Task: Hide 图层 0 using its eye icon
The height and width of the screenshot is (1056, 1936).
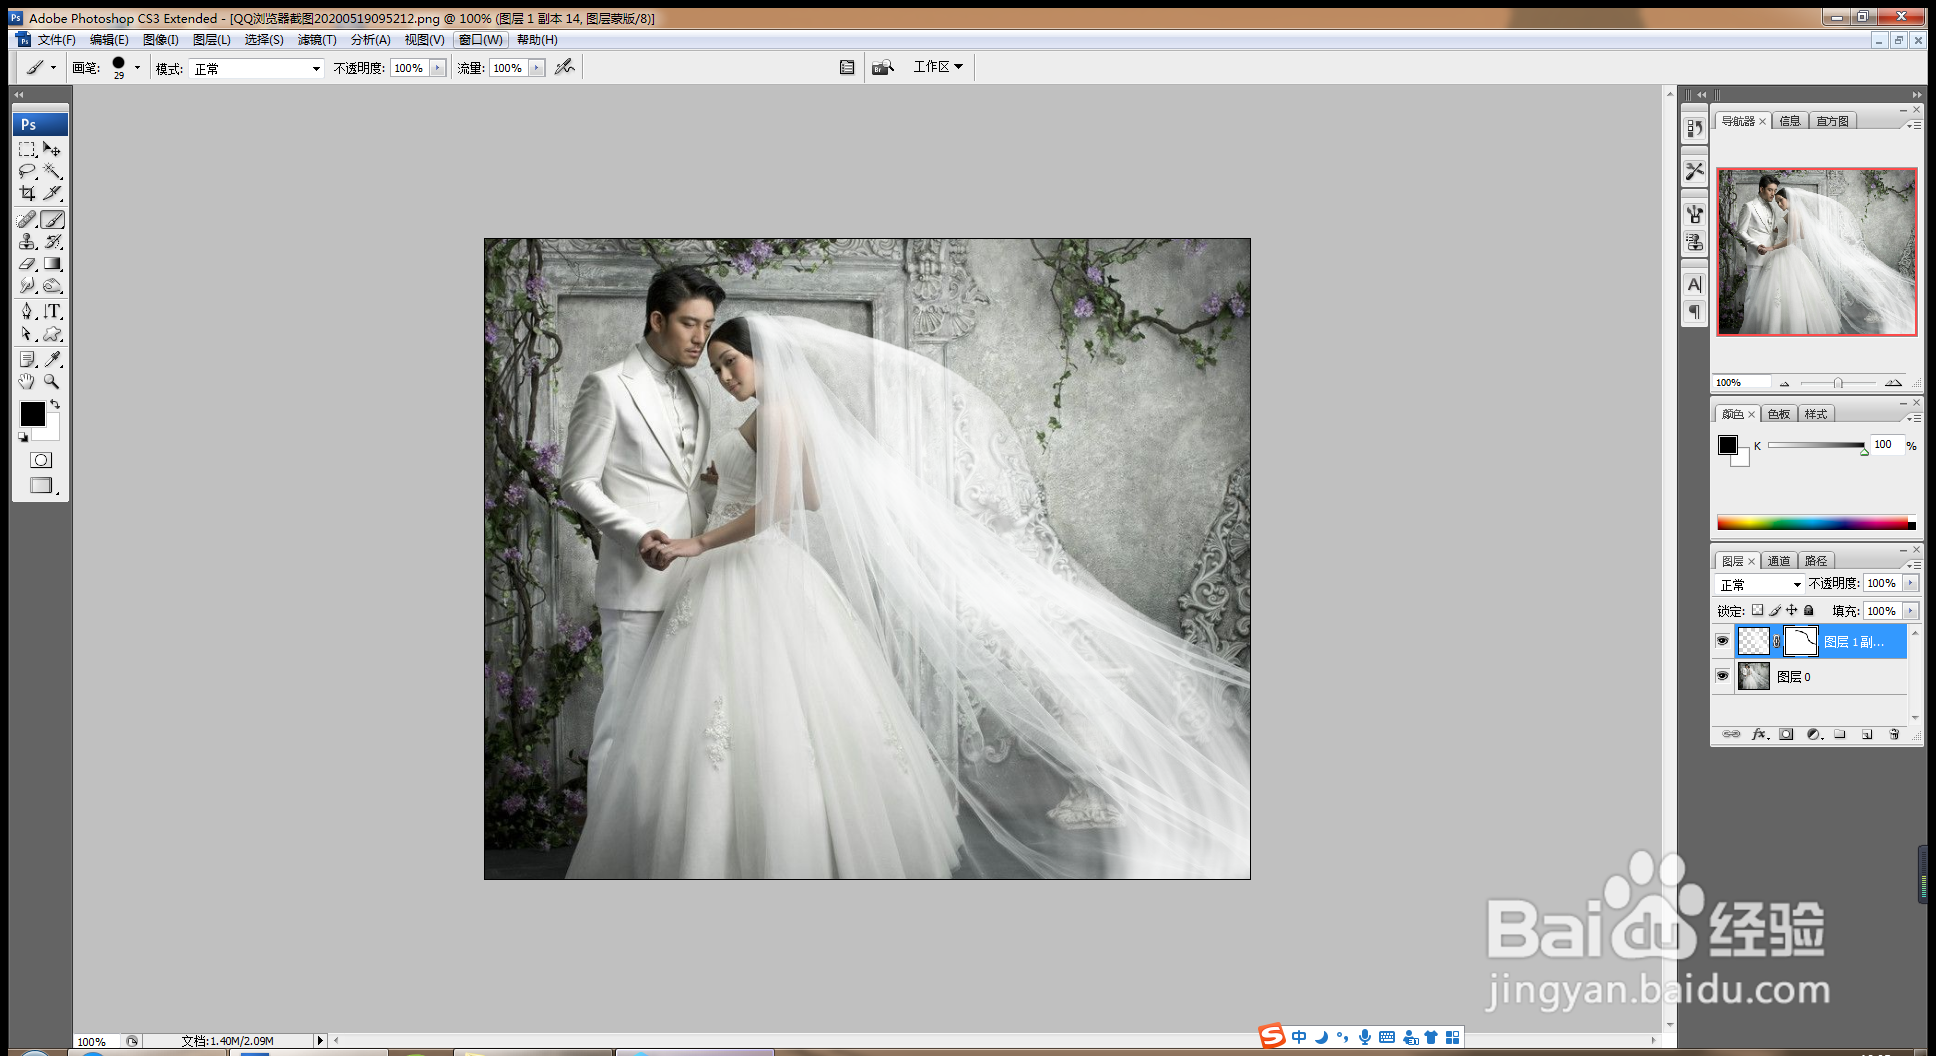Action: [1722, 676]
